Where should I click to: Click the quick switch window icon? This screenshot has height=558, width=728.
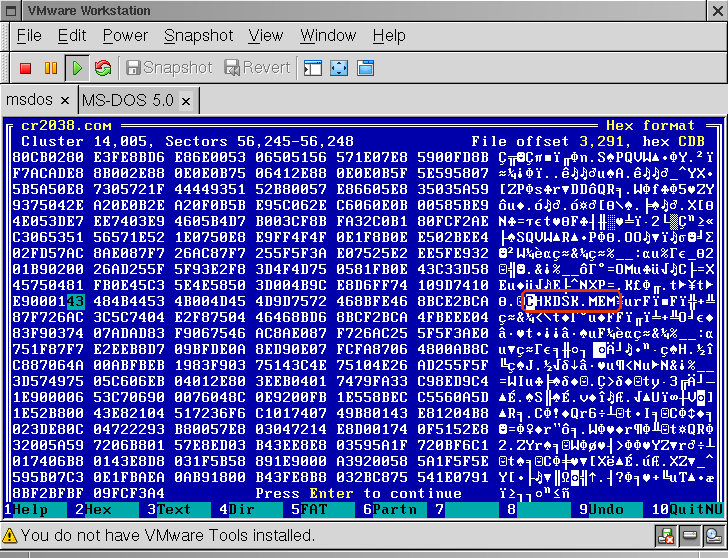[x=365, y=68]
